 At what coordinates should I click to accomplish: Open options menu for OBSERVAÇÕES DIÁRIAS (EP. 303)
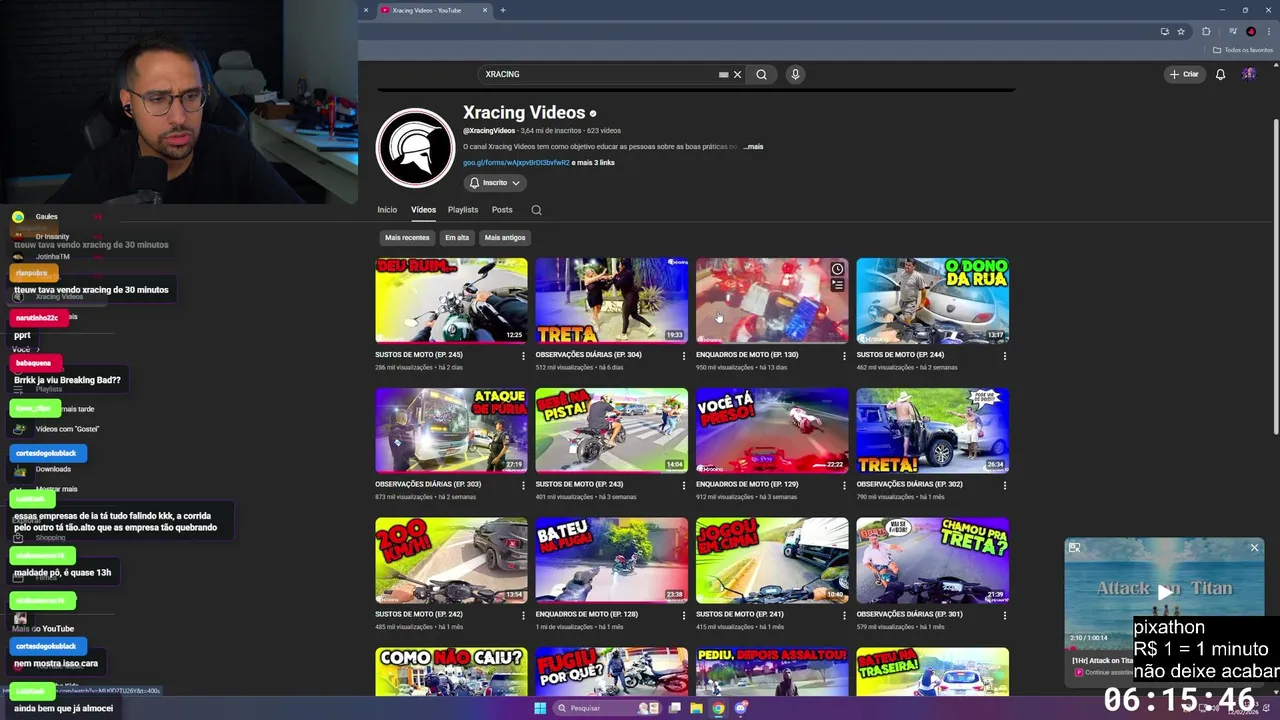(x=523, y=485)
